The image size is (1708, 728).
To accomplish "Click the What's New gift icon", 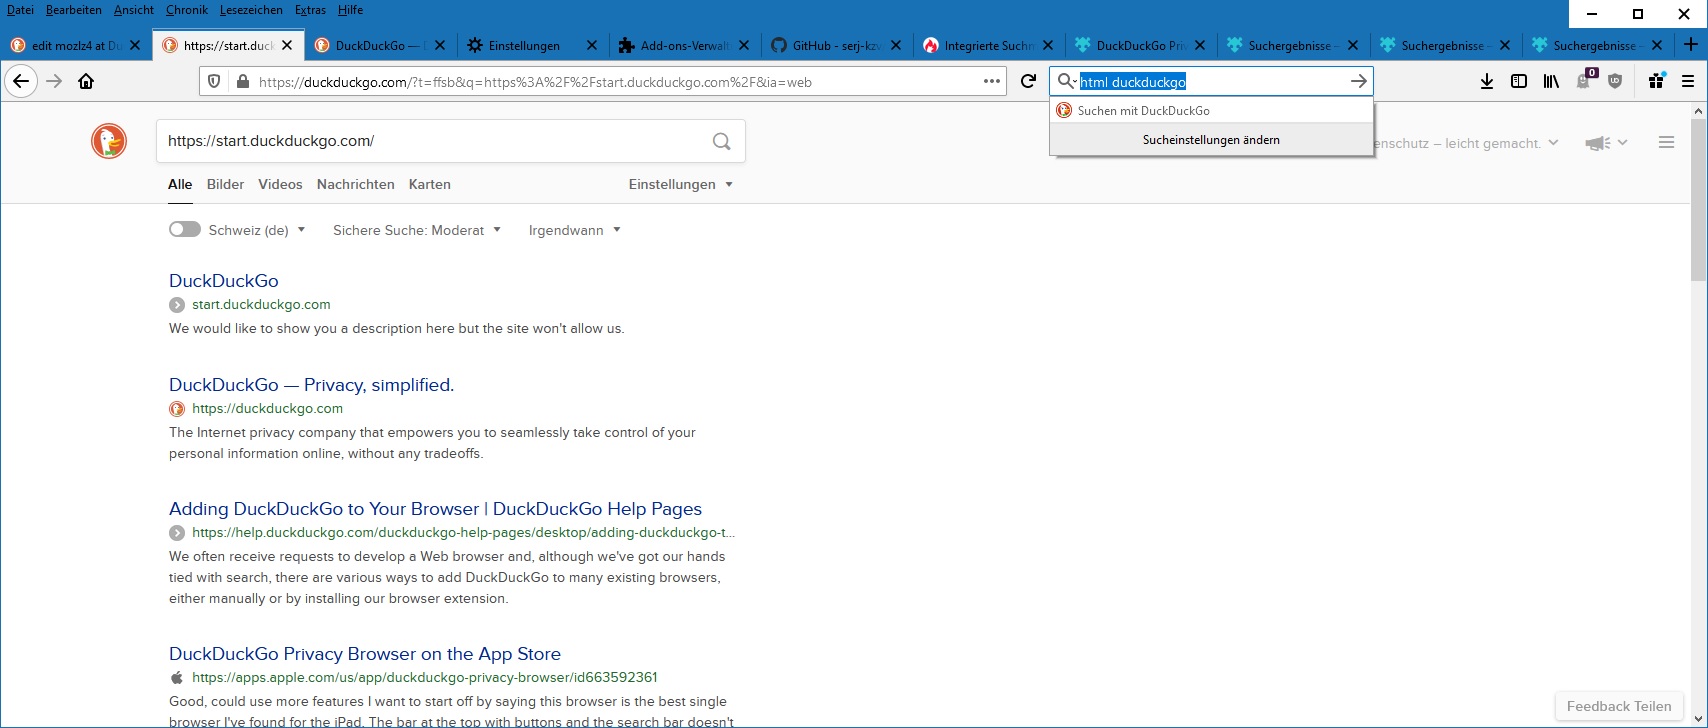I will (1656, 82).
